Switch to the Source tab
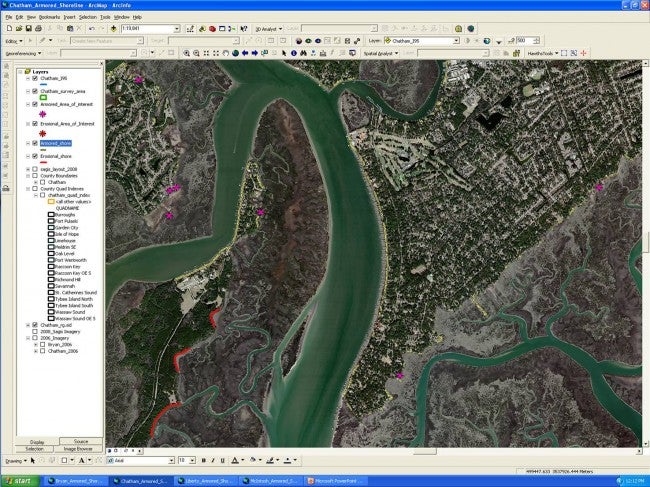 pos(81,441)
